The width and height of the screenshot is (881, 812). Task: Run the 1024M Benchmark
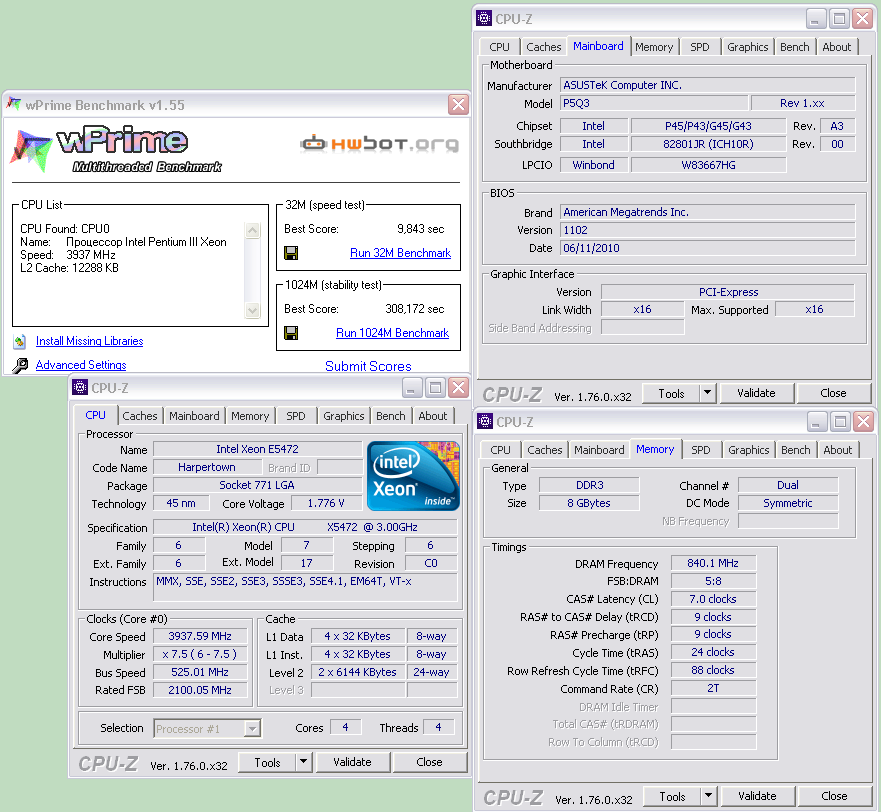pyautogui.click(x=392, y=333)
